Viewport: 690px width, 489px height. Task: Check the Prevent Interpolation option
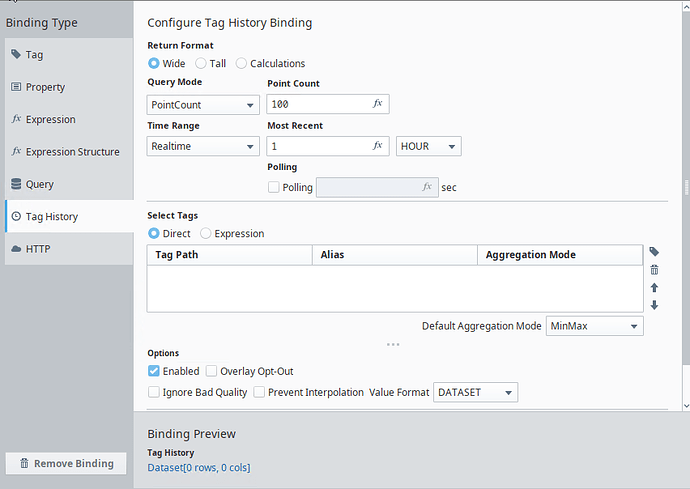coord(259,392)
